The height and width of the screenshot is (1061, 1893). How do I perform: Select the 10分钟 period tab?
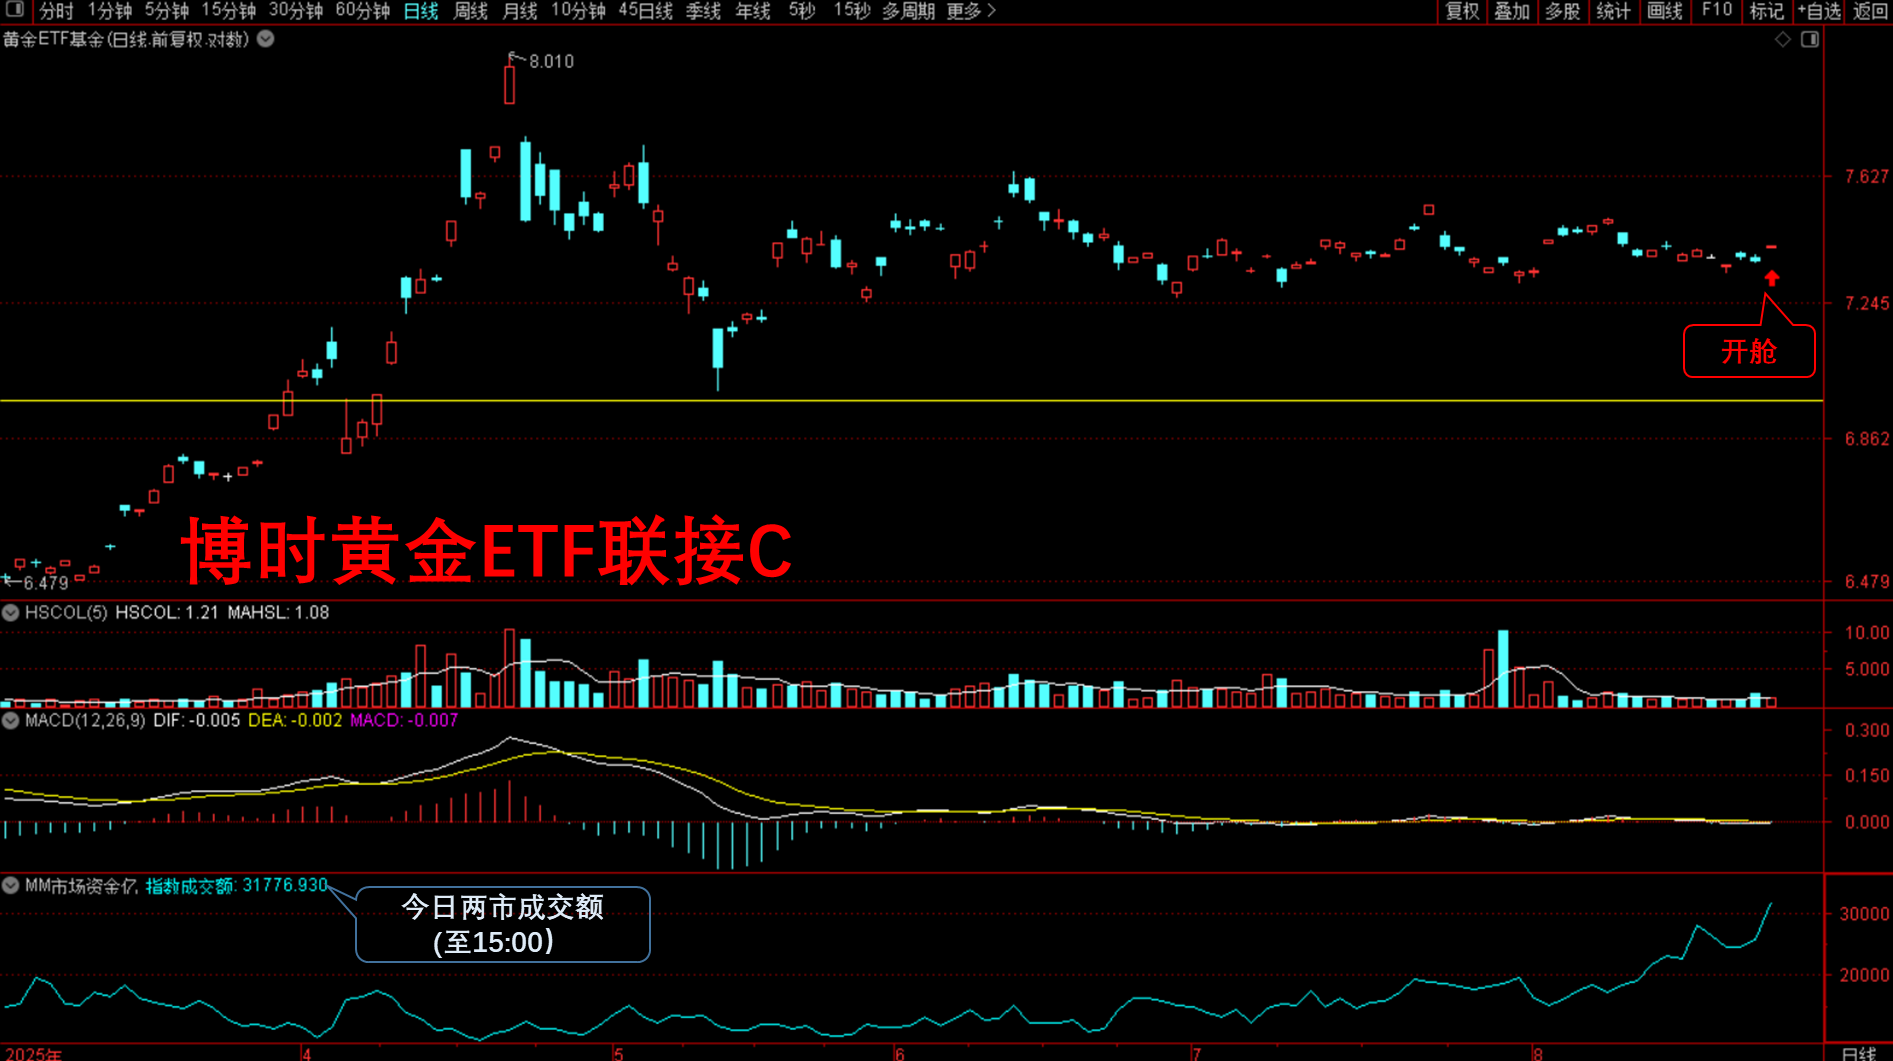click(579, 11)
